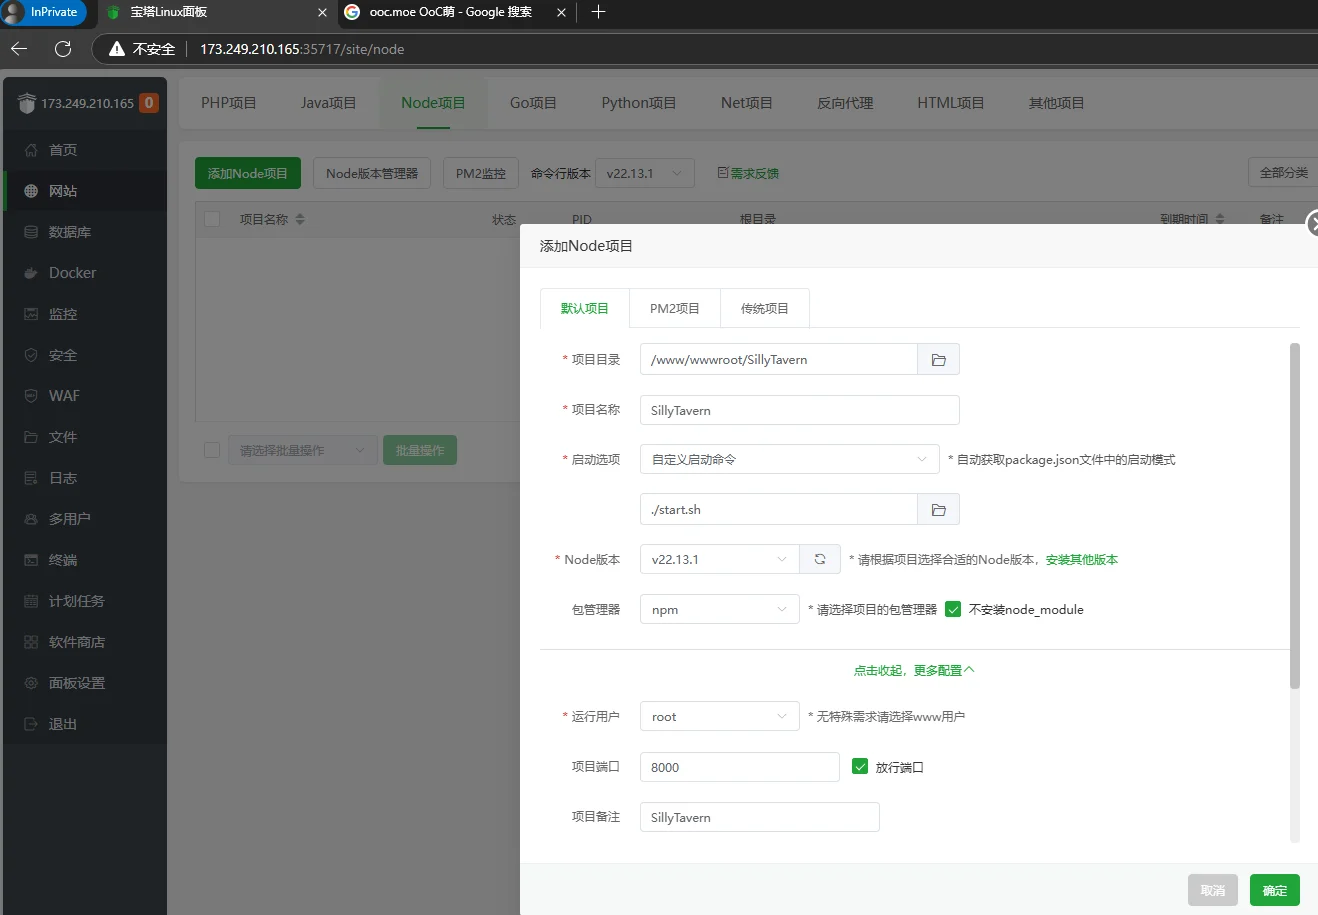This screenshot has height=915, width=1318.
Task: Switch to the Python项目 tab
Action: [x=638, y=103]
